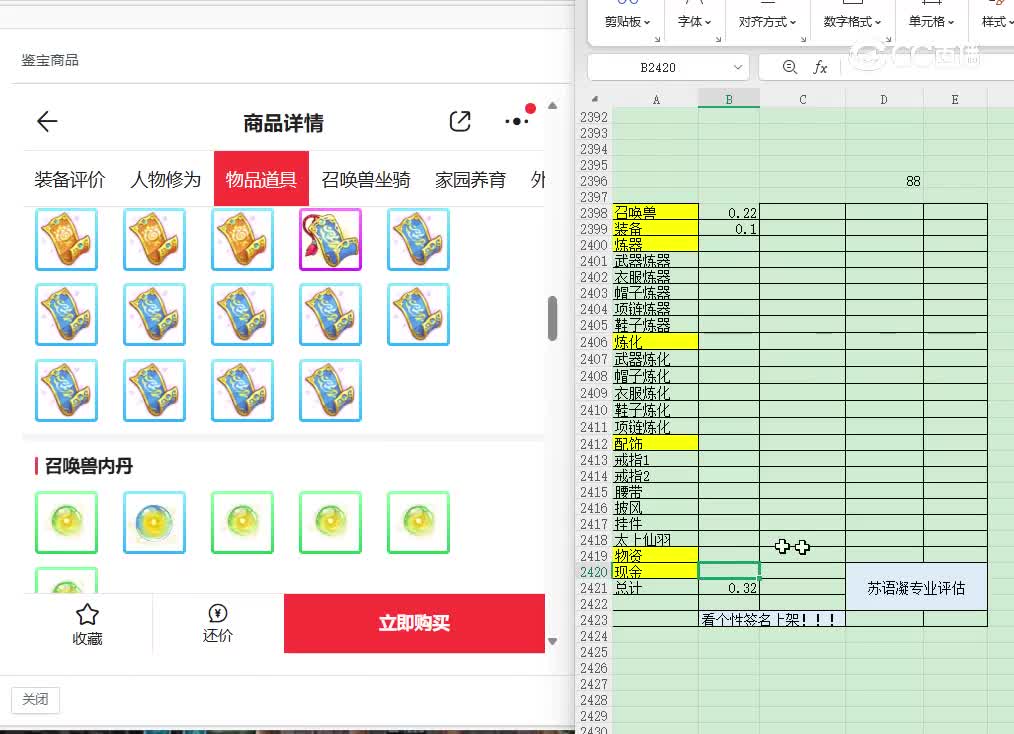Select column B header

729,100
